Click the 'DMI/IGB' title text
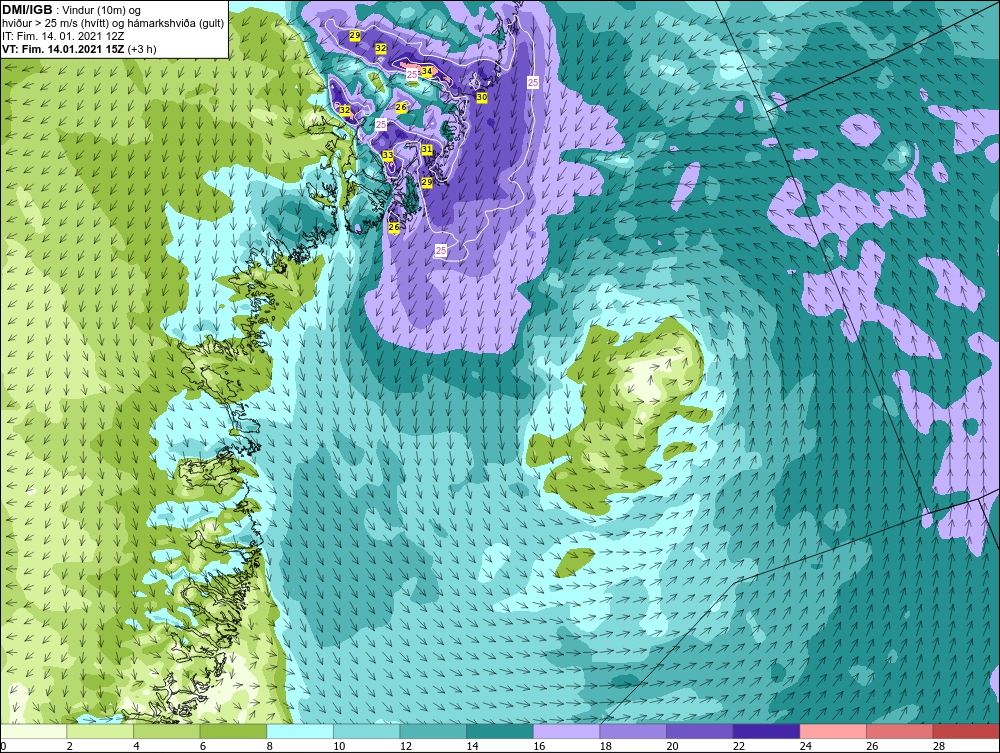This screenshot has height=753, width=1000. point(27,10)
